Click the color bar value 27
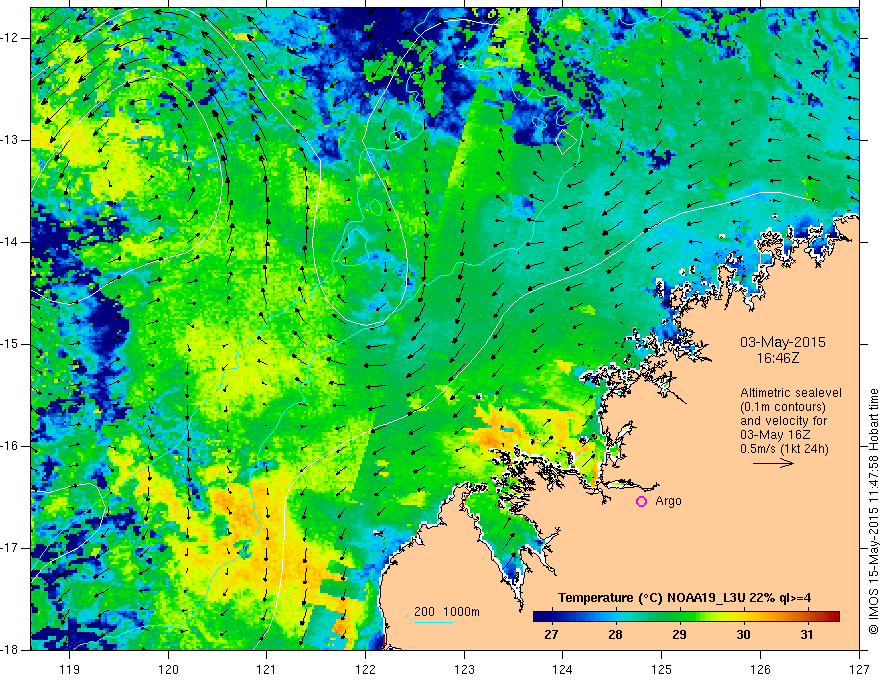Screen dimensions: 880x680 (x=551, y=635)
